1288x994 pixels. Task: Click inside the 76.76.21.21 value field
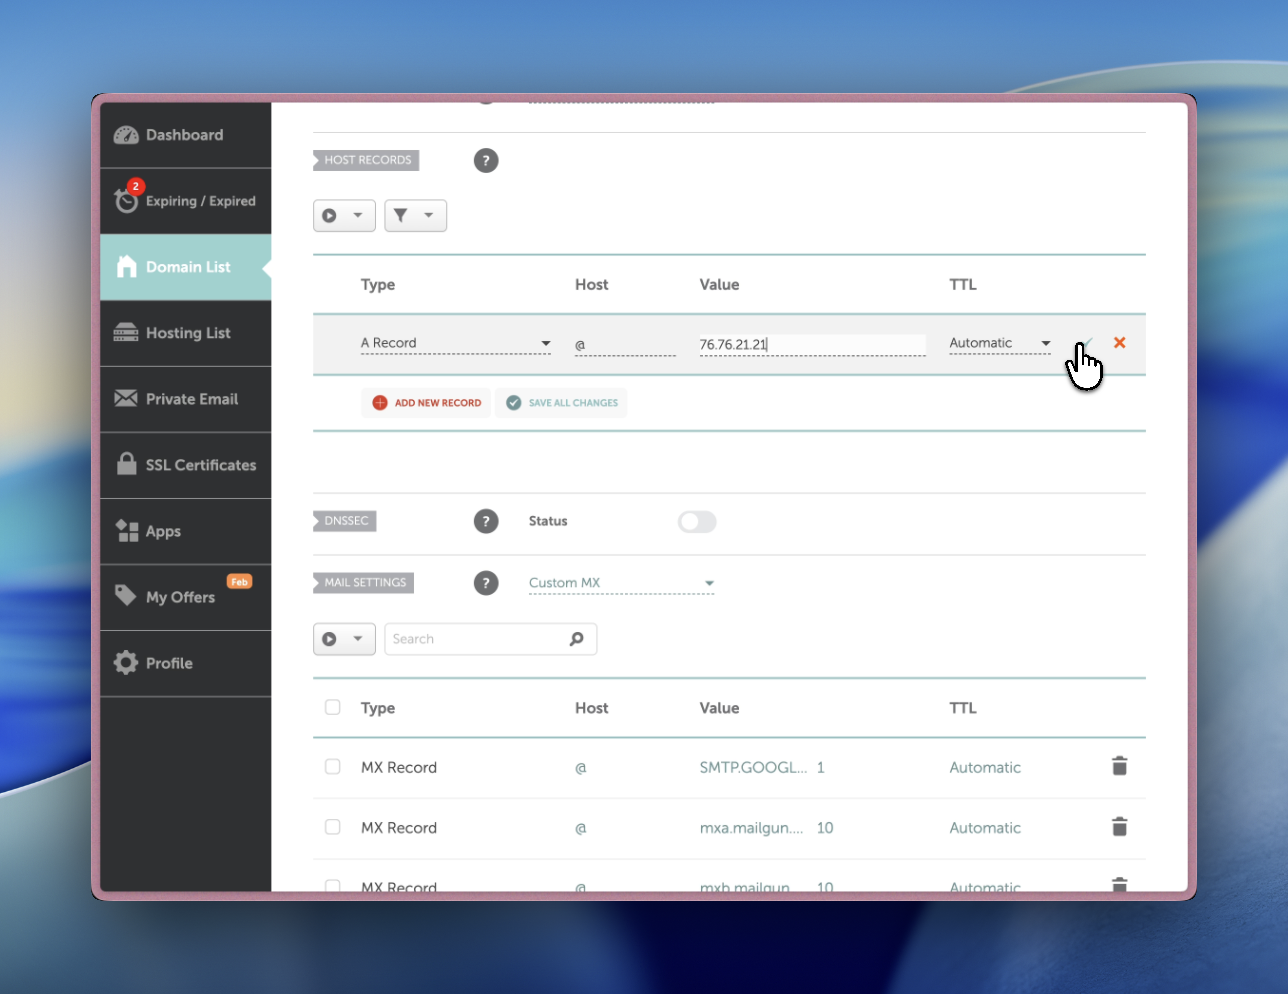pyautogui.click(x=812, y=344)
